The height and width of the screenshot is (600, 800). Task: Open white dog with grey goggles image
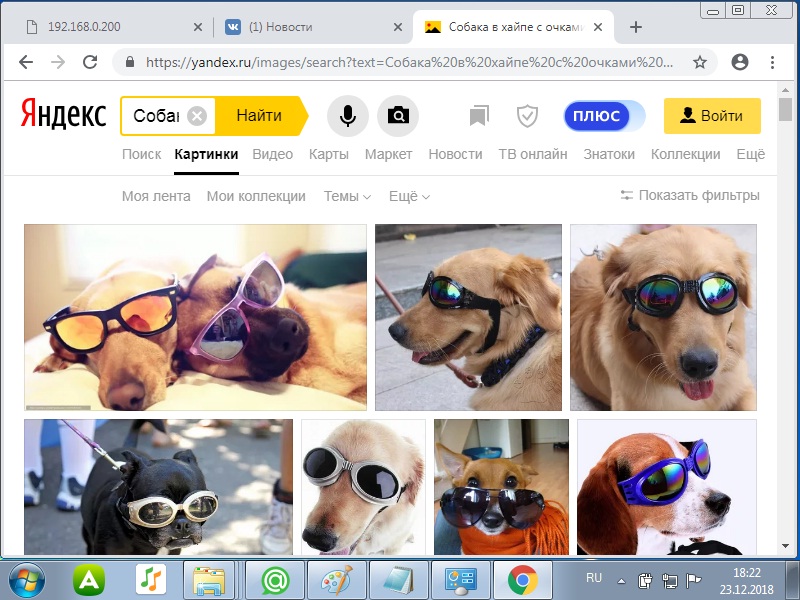click(363, 487)
